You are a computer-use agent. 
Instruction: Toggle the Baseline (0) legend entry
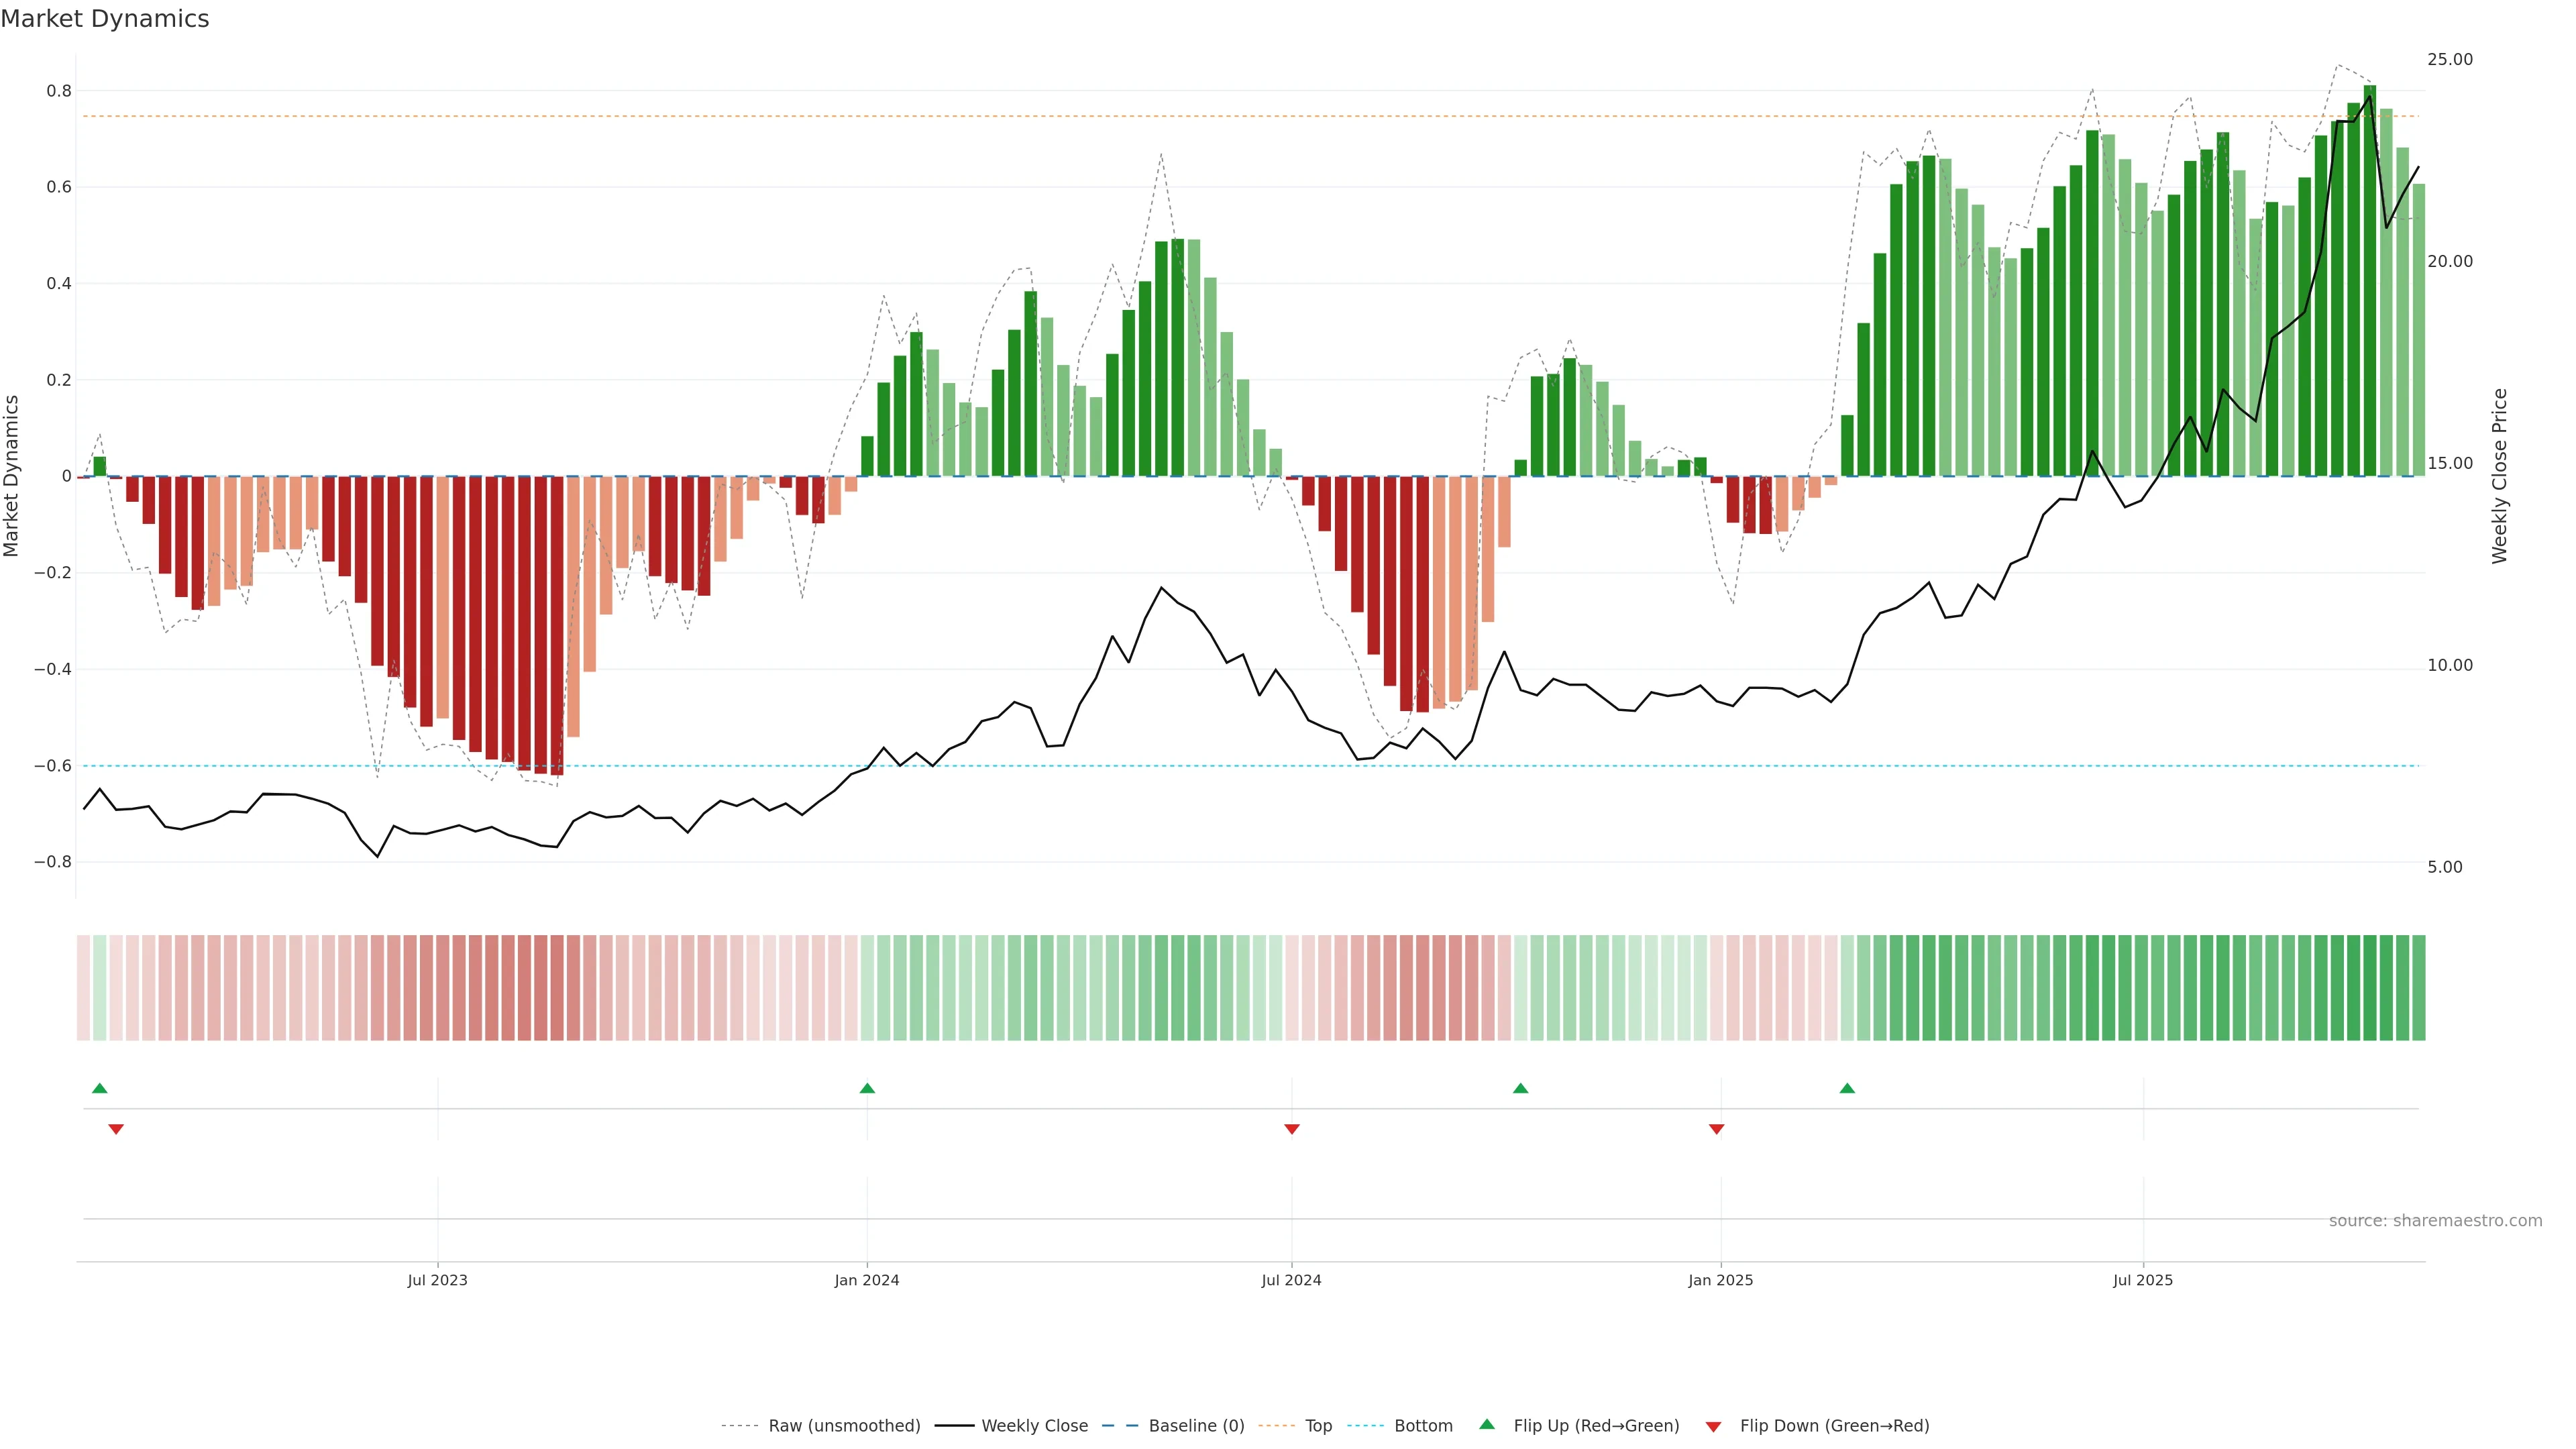pyautogui.click(x=1196, y=1426)
